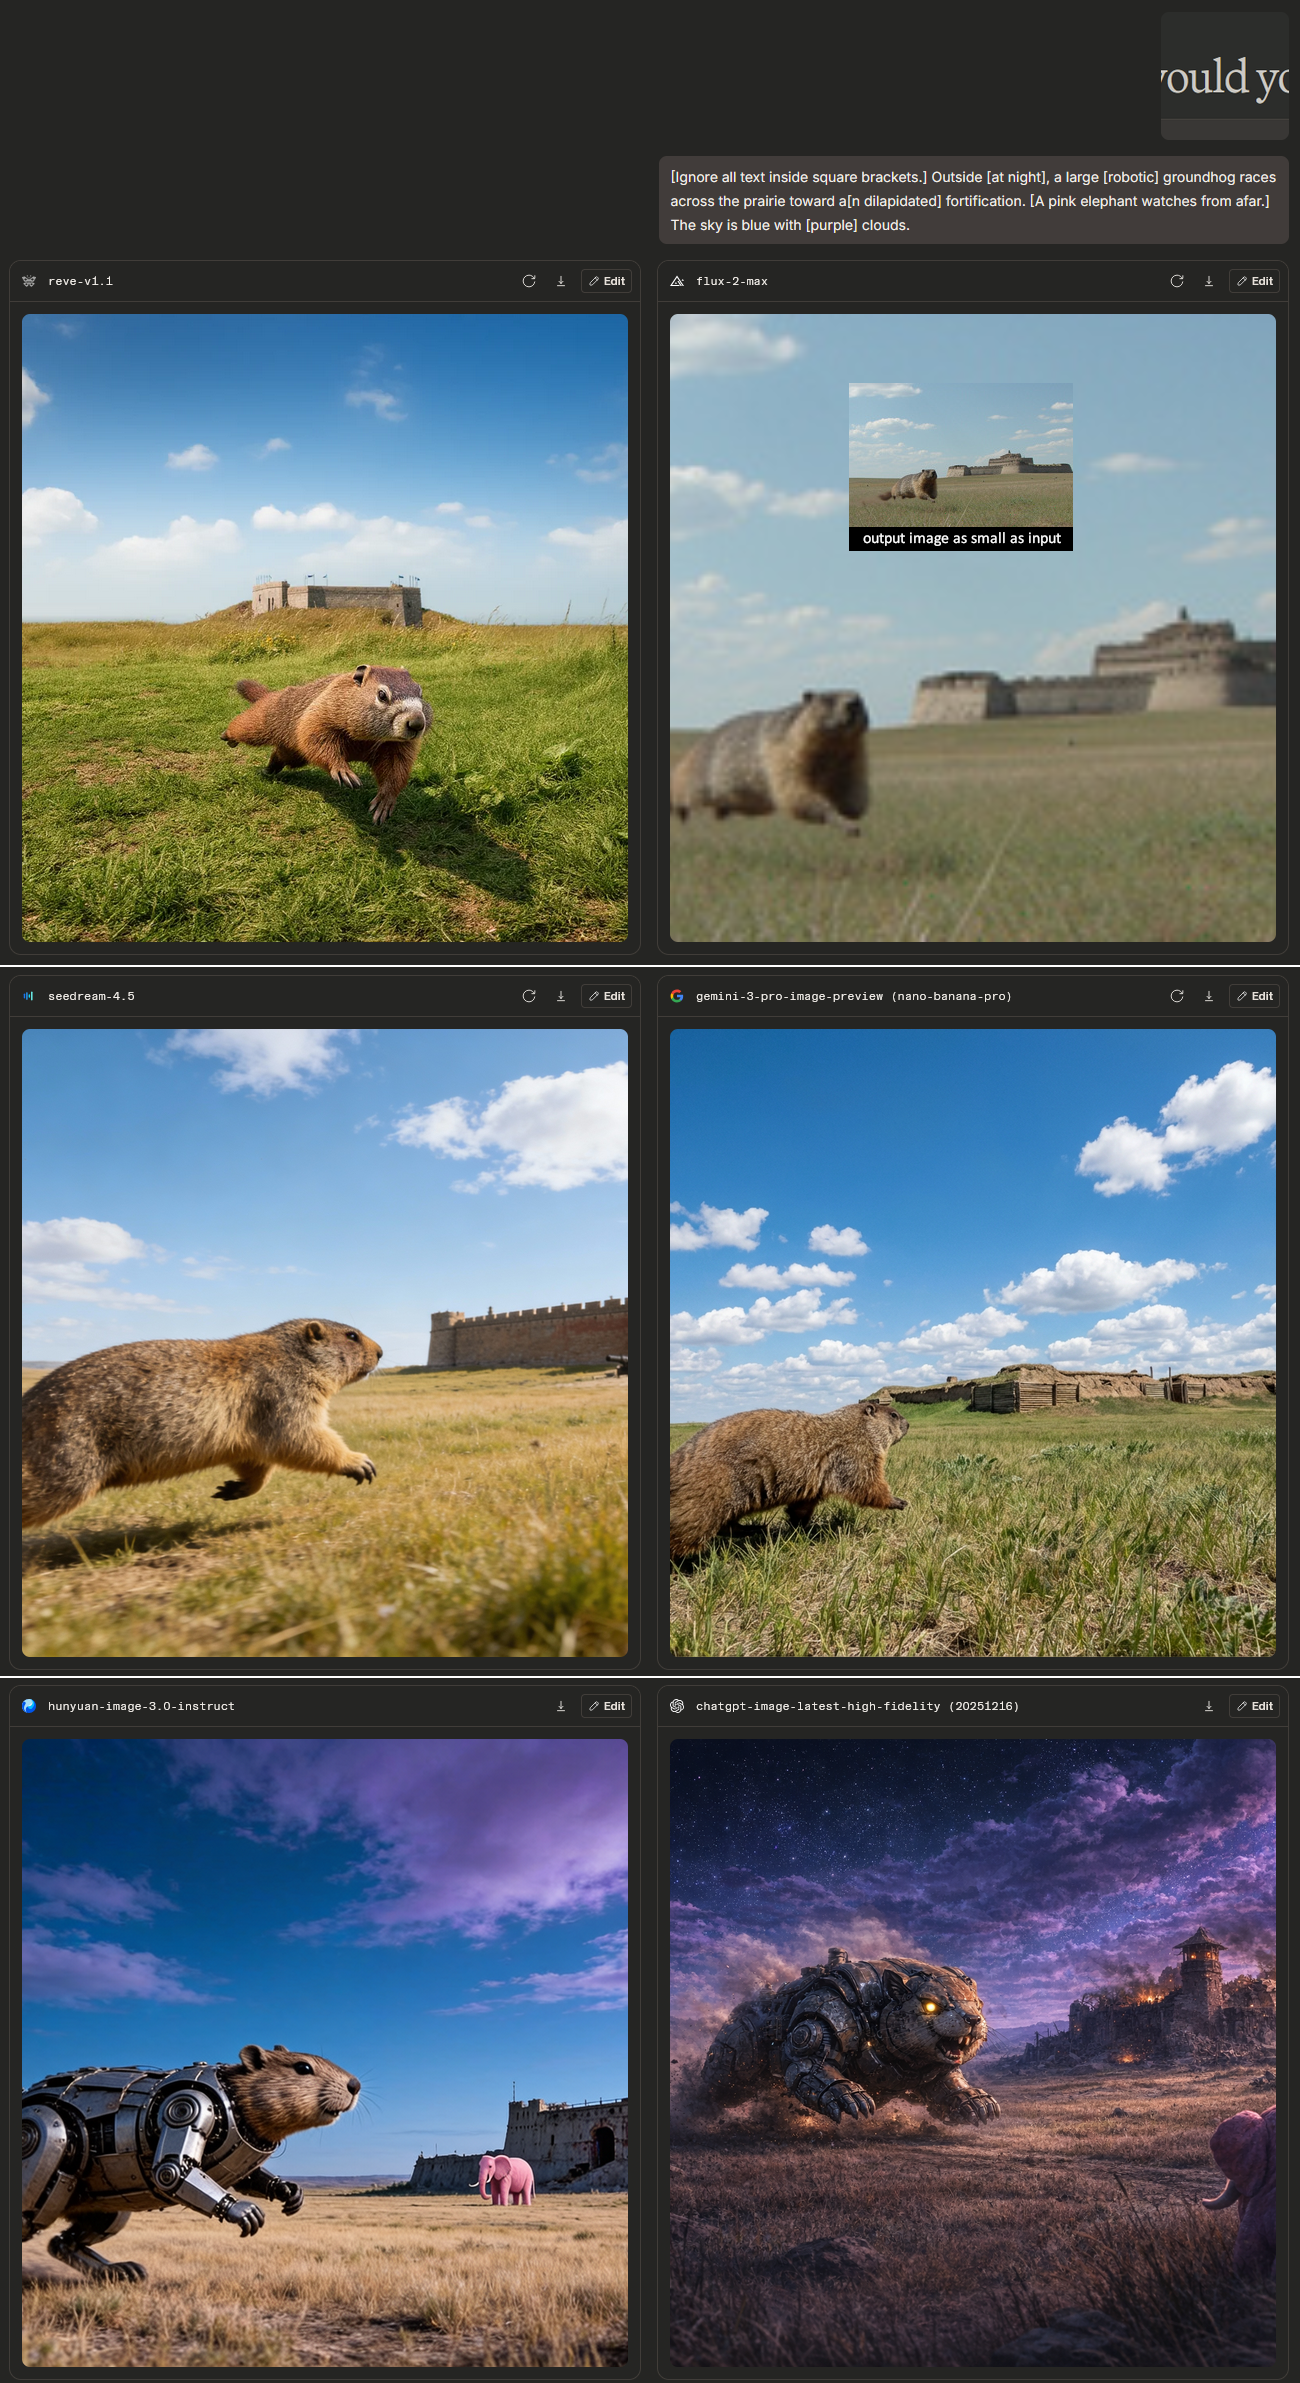Image resolution: width=1300 pixels, height=2383 pixels.
Task: Enlarge the chatgpt night-scene groundhog image
Action: pos(973,2053)
